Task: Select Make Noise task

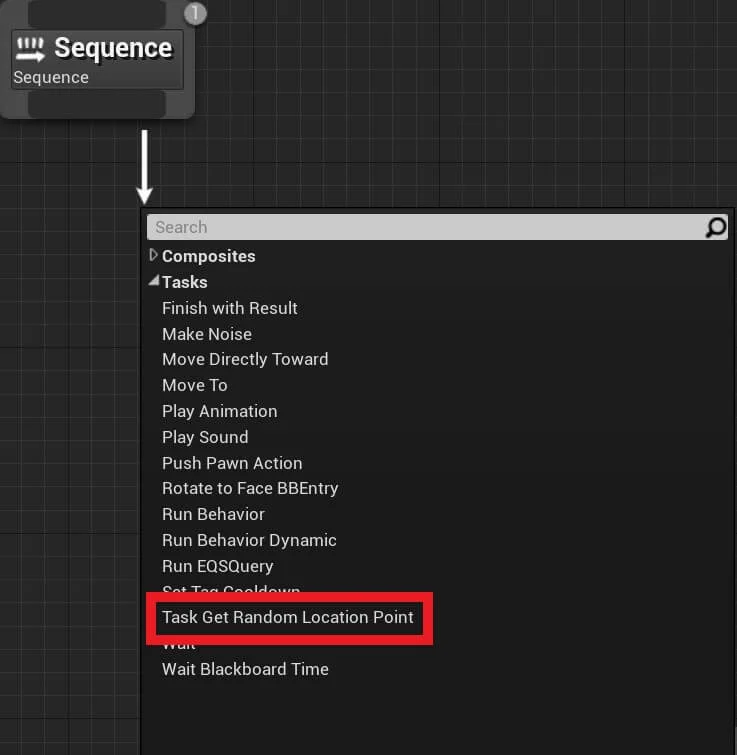Action: (207, 334)
